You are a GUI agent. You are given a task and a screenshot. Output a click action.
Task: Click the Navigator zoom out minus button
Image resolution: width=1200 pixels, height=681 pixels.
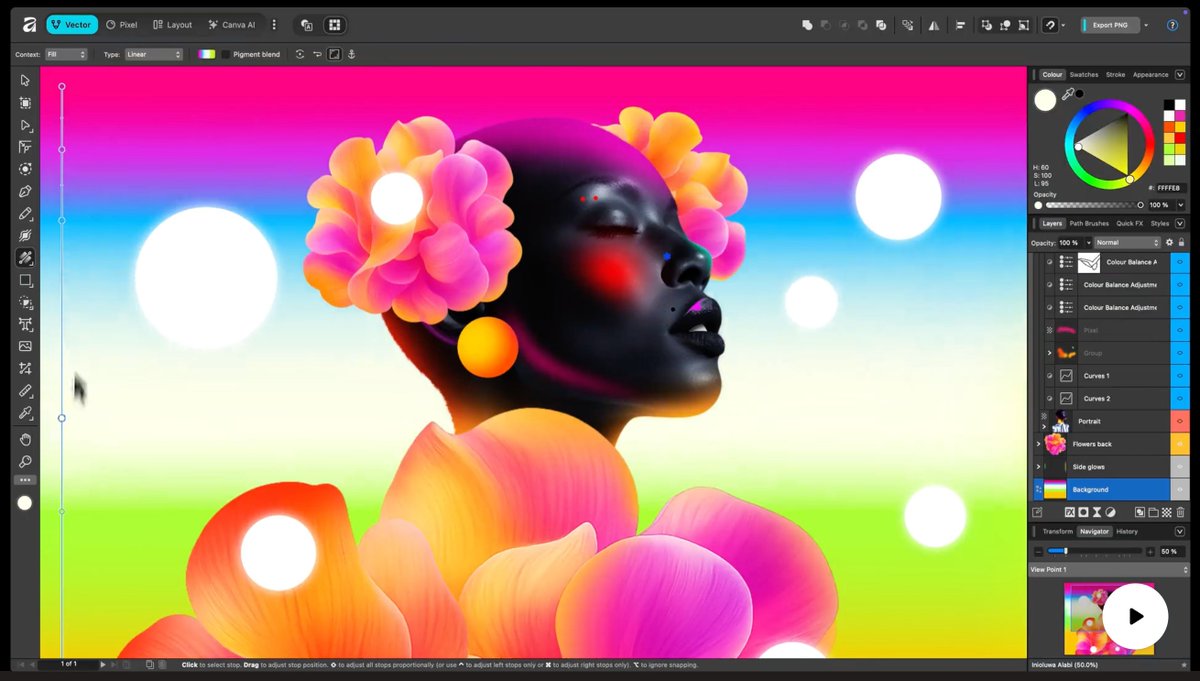tap(1038, 551)
